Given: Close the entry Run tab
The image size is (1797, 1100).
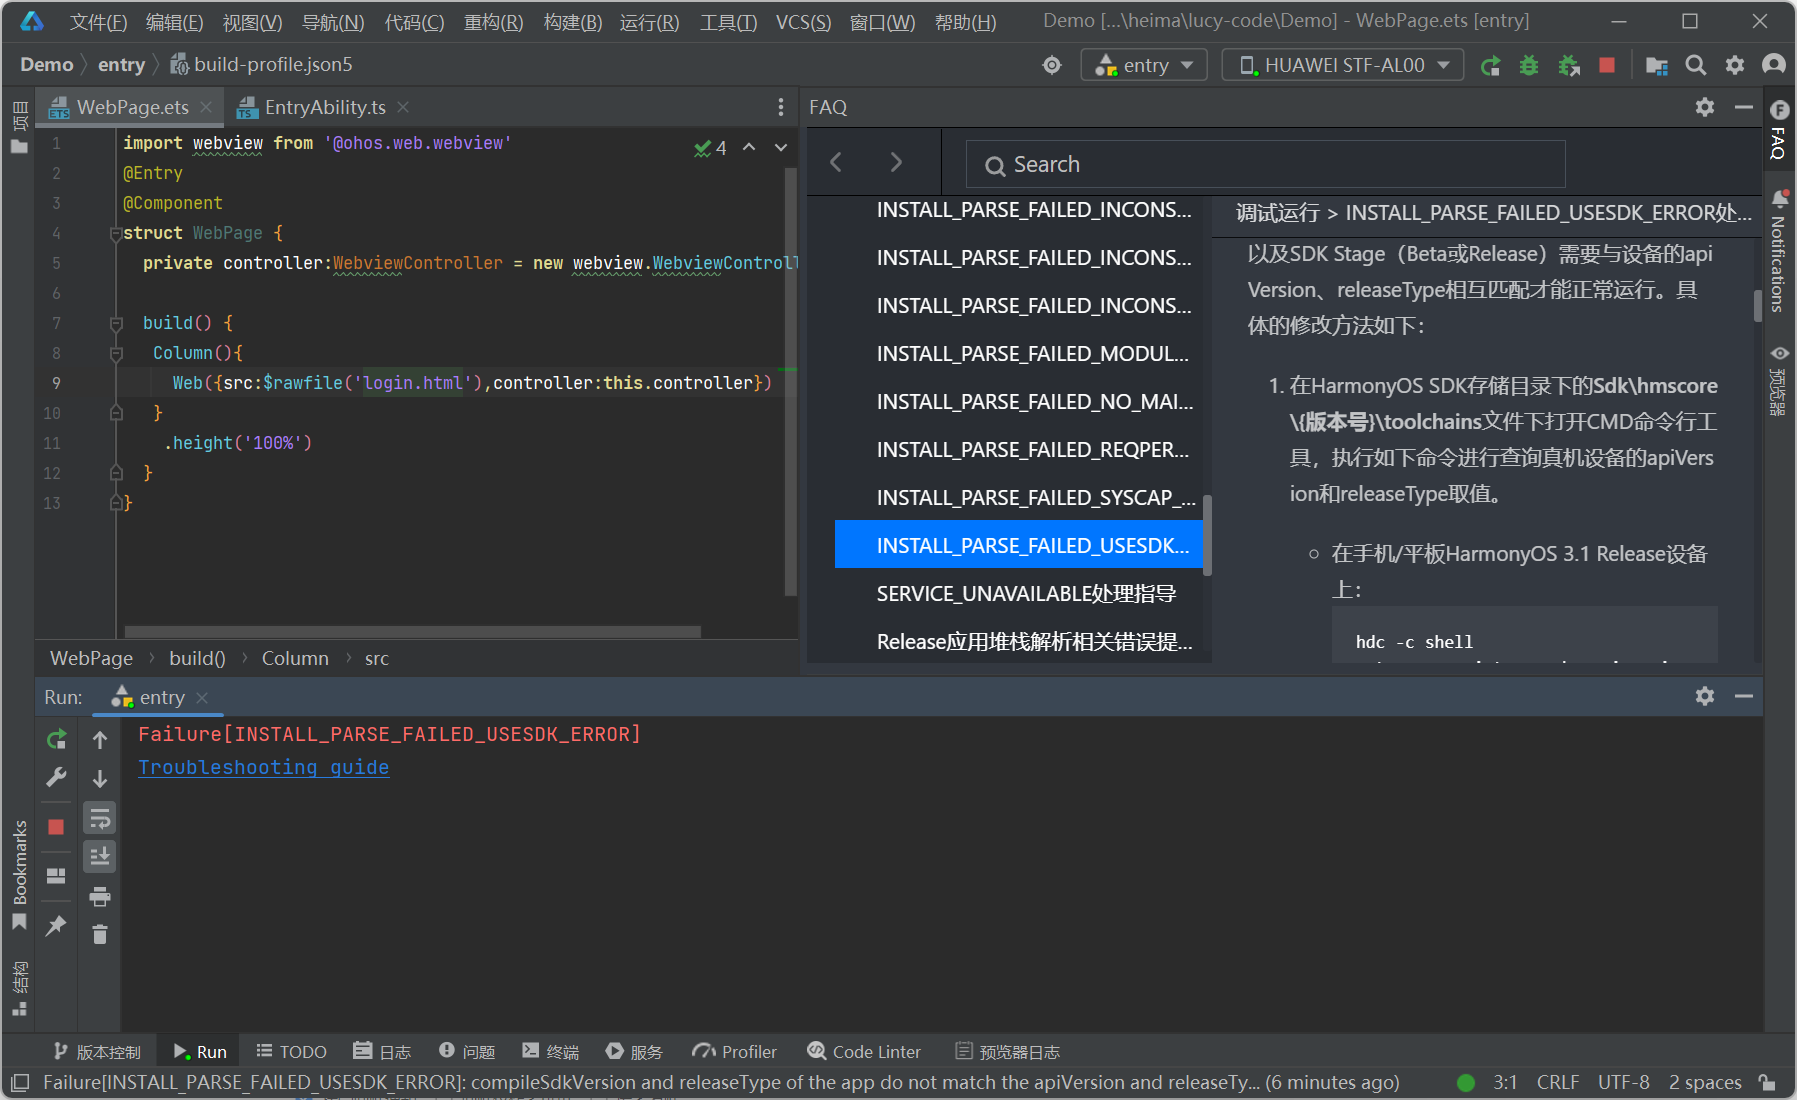Looking at the screenshot, I should point(202,697).
